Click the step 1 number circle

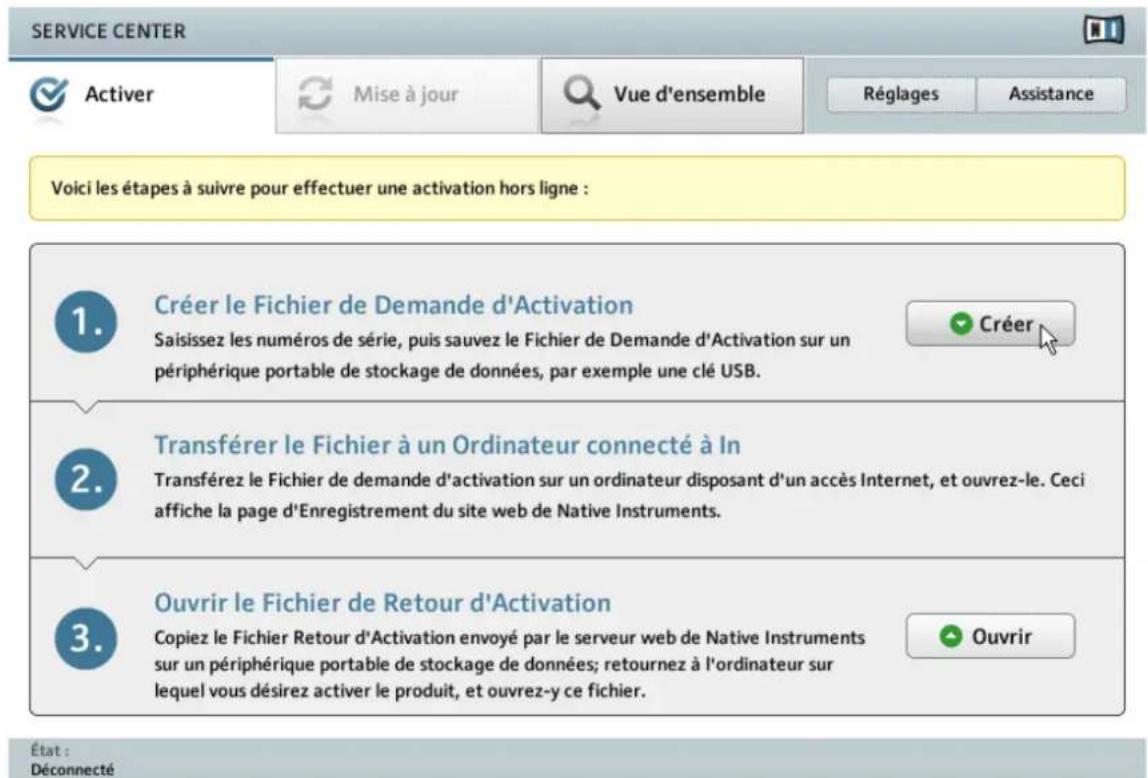tap(86, 322)
